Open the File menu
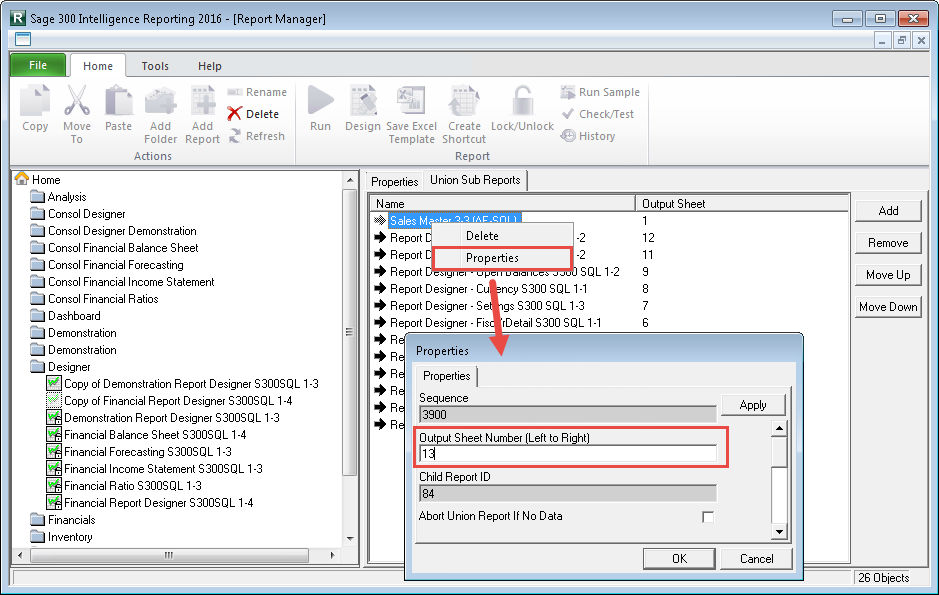This screenshot has height=595, width=939. (x=38, y=65)
